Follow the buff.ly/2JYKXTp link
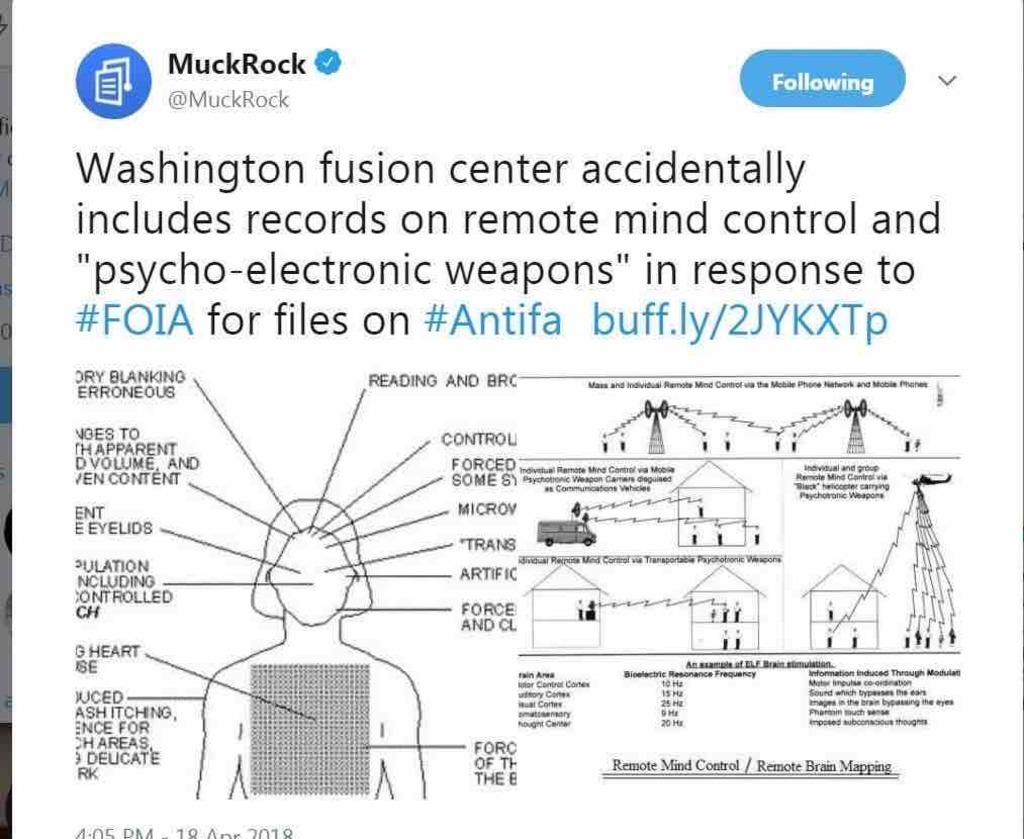The width and height of the screenshot is (1024, 839). (739, 321)
